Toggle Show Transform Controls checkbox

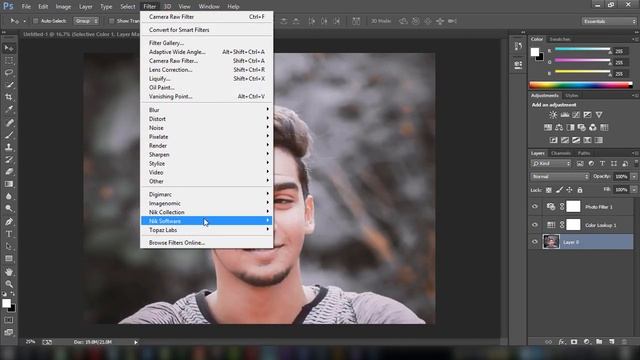[x=111, y=21]
